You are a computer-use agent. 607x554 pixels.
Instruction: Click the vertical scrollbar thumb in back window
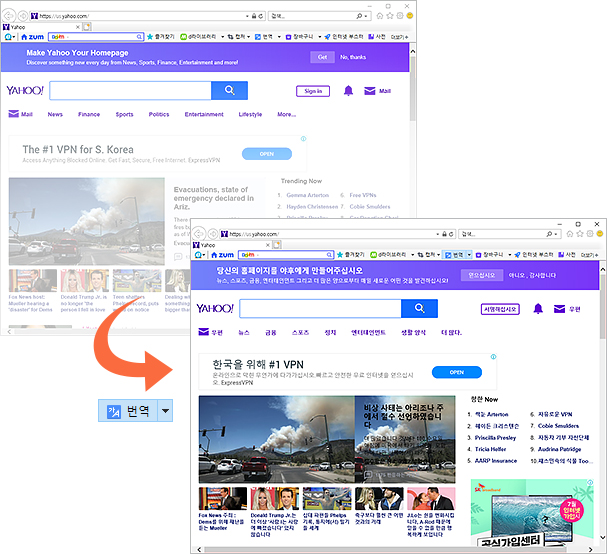(x=413, y=88)
